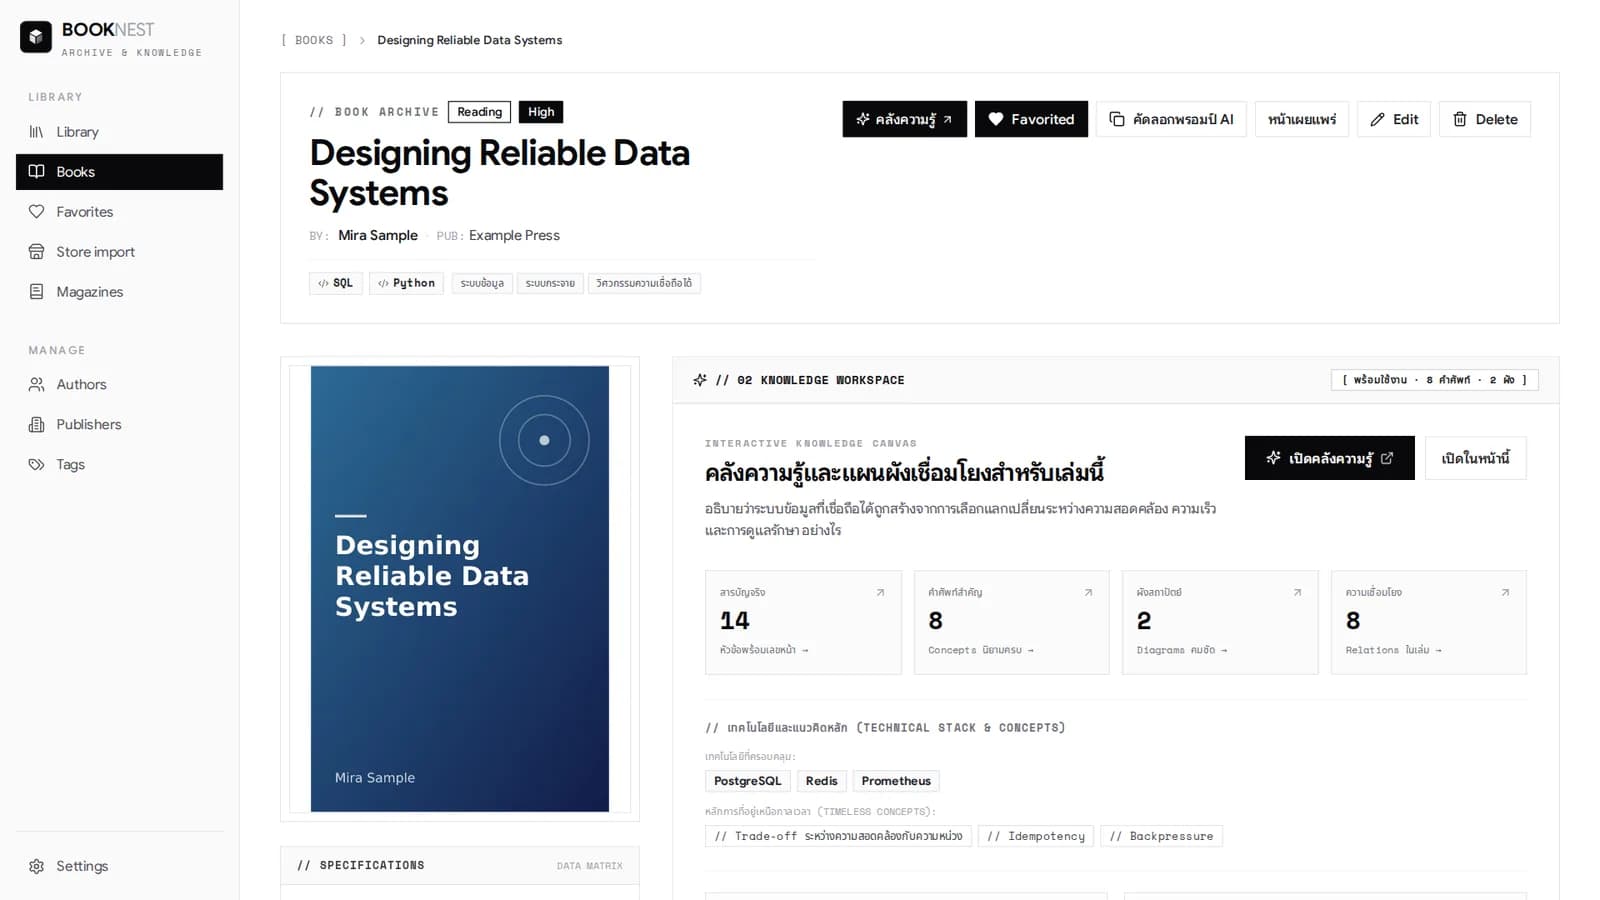Click the Magazines page icon
This screenshot has height=900, width=1600.
(36, 292)
